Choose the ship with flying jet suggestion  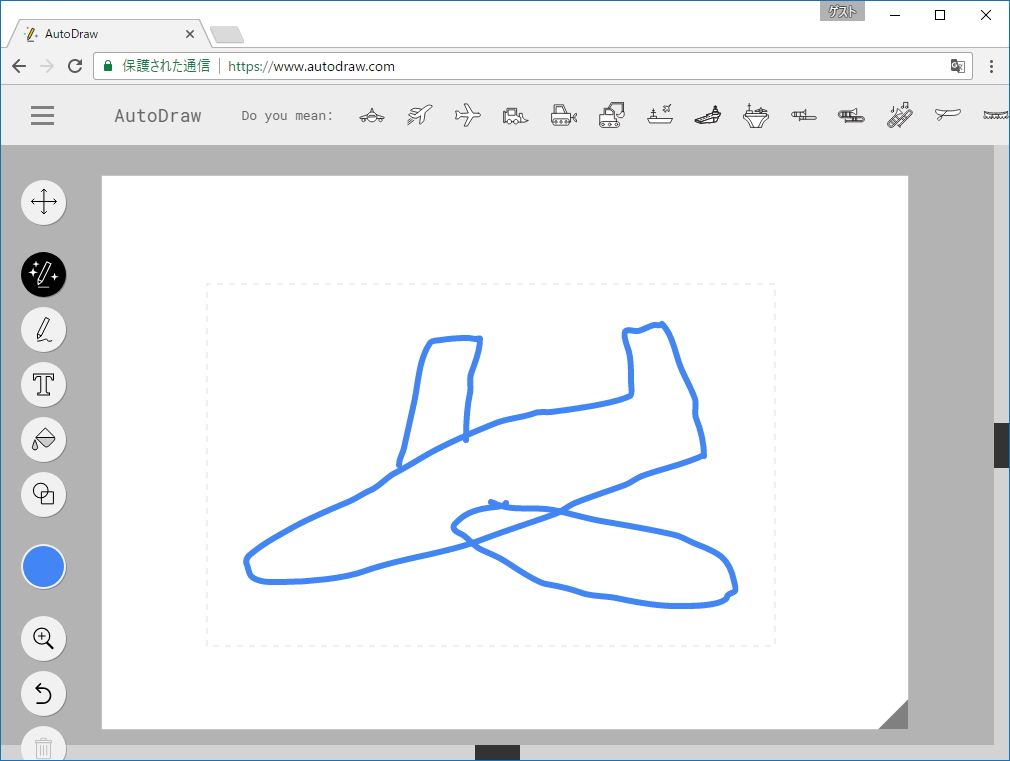660,115
